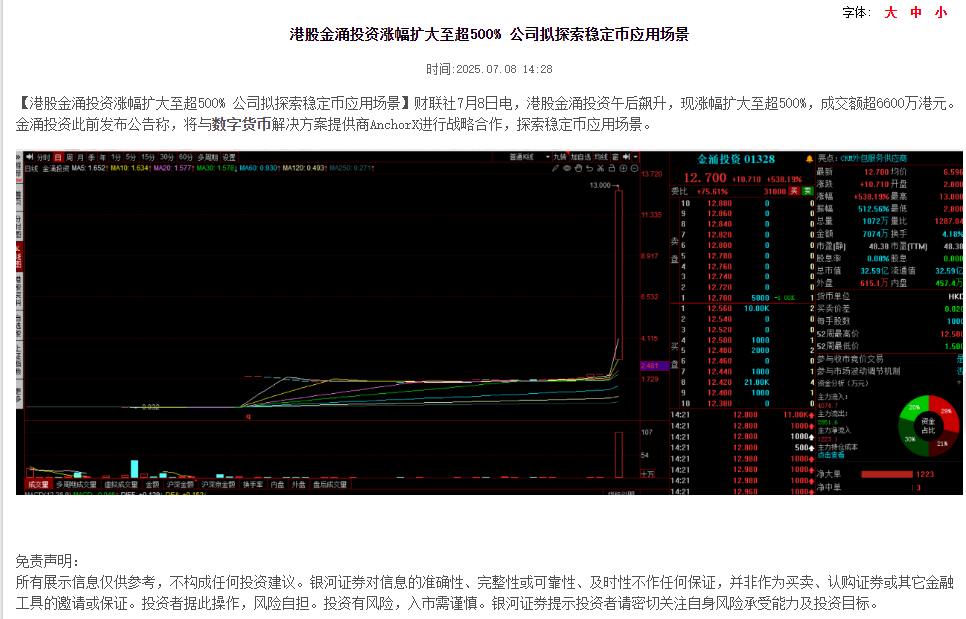Select the 周 weekly period
The height and width of the screenshot is (619, 966).
[x=70, y=157]
